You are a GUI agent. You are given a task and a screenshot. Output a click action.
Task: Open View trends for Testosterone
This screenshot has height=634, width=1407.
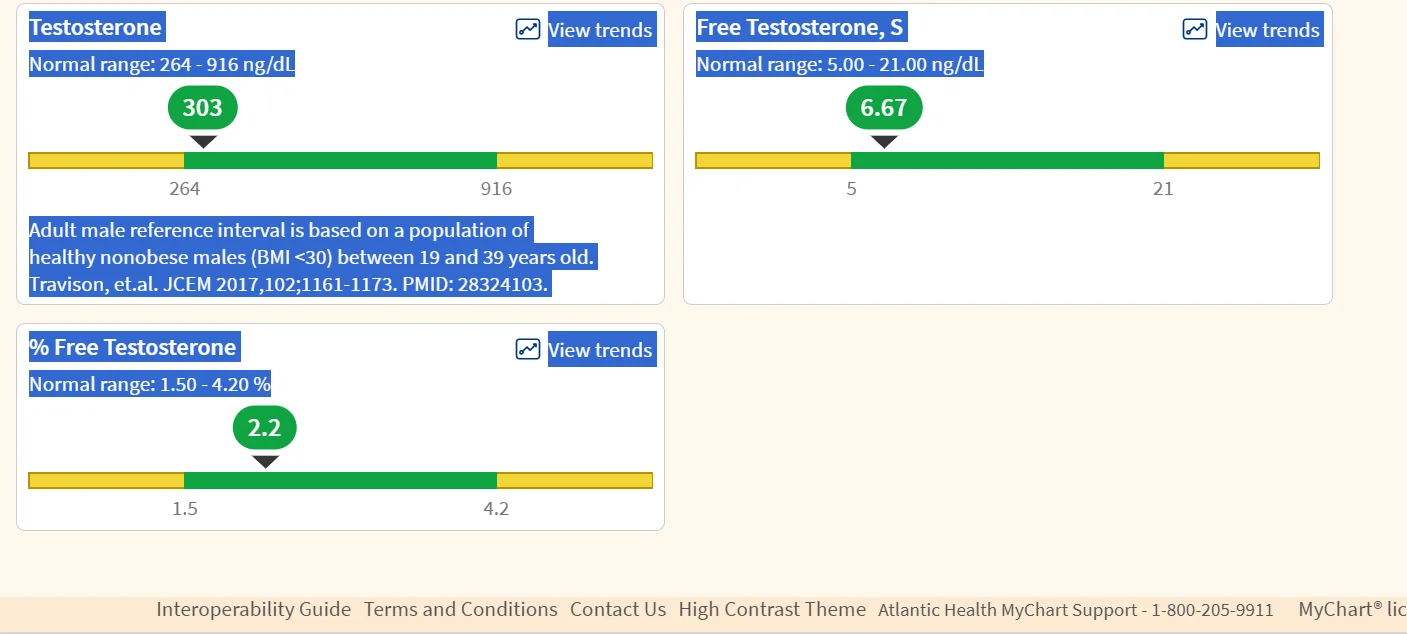tap(600, 30)
